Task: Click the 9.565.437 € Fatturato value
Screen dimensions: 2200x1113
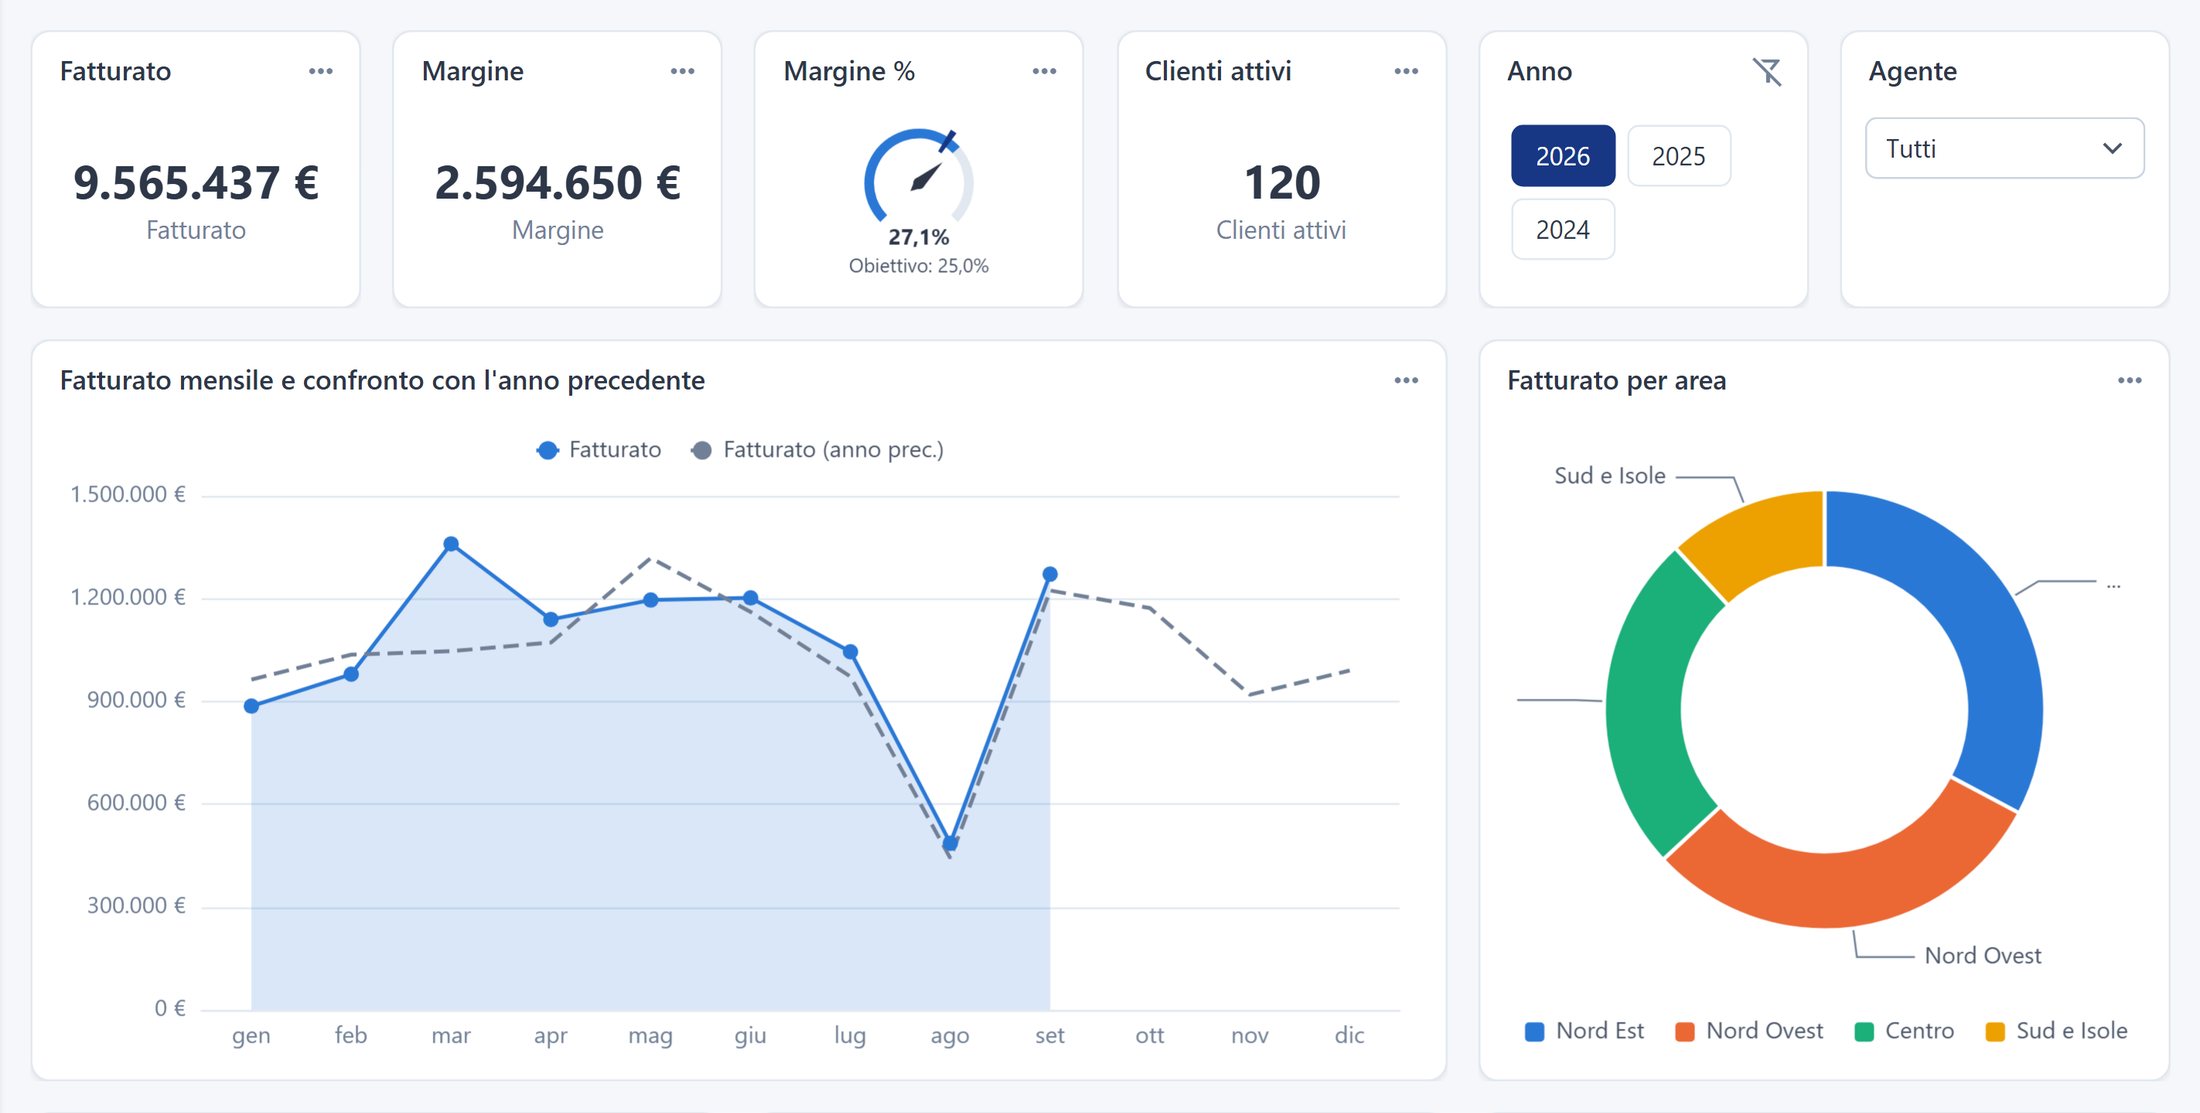Action: (x=196, y=183)
